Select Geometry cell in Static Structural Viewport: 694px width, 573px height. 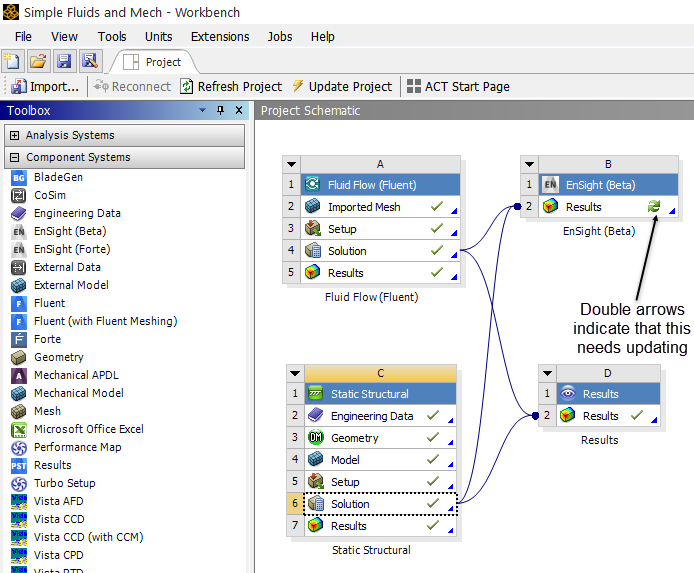pyautogui.click(x=381, y=438)
